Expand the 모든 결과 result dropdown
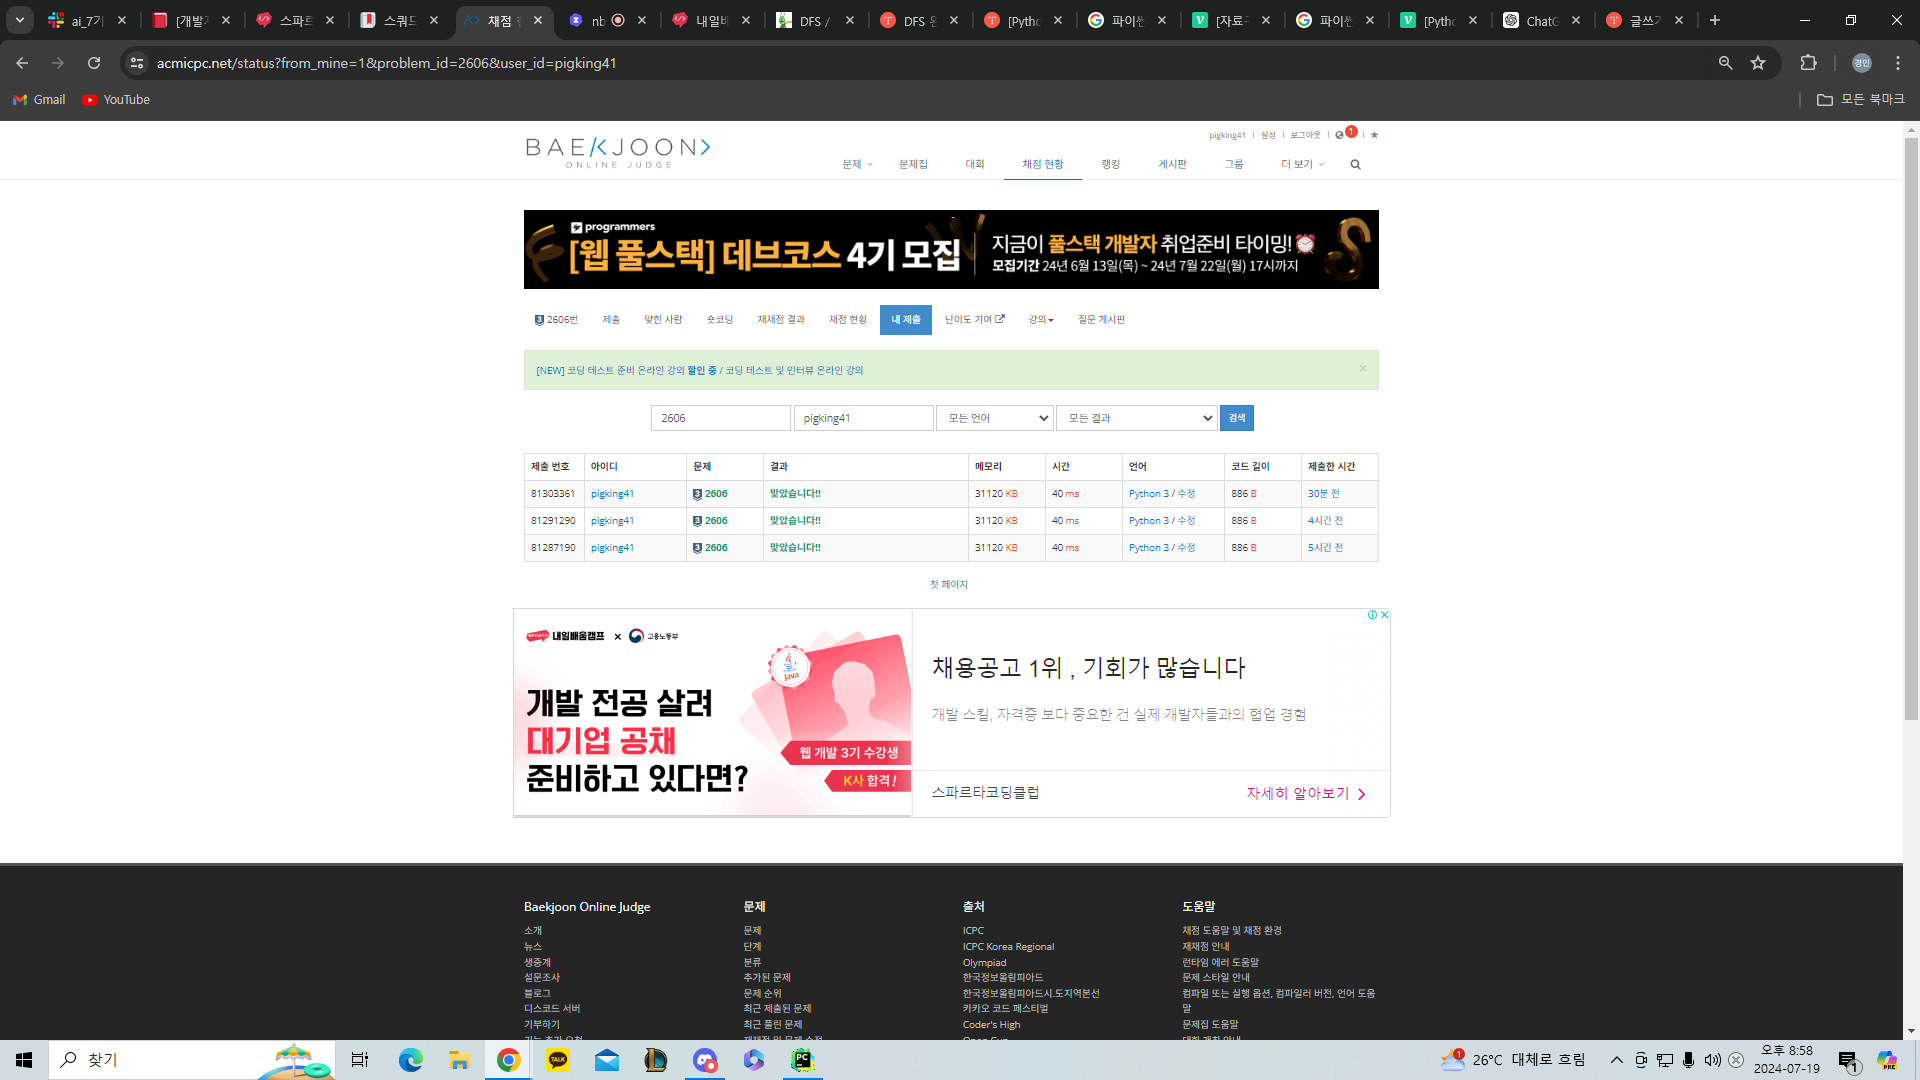The image size is (1920, 1080). (1136, 418)
